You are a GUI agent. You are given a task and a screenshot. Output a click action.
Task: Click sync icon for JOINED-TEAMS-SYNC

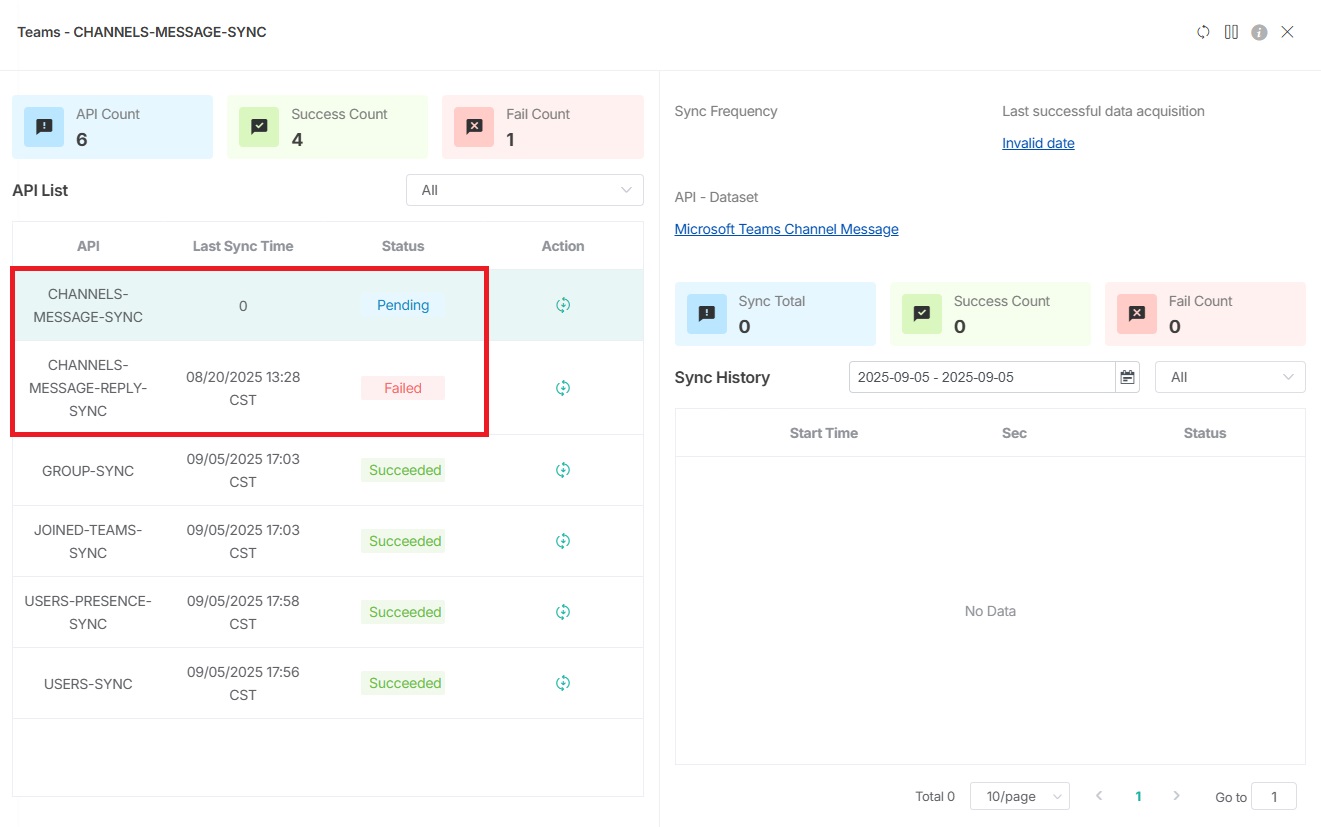pos(563,541)
